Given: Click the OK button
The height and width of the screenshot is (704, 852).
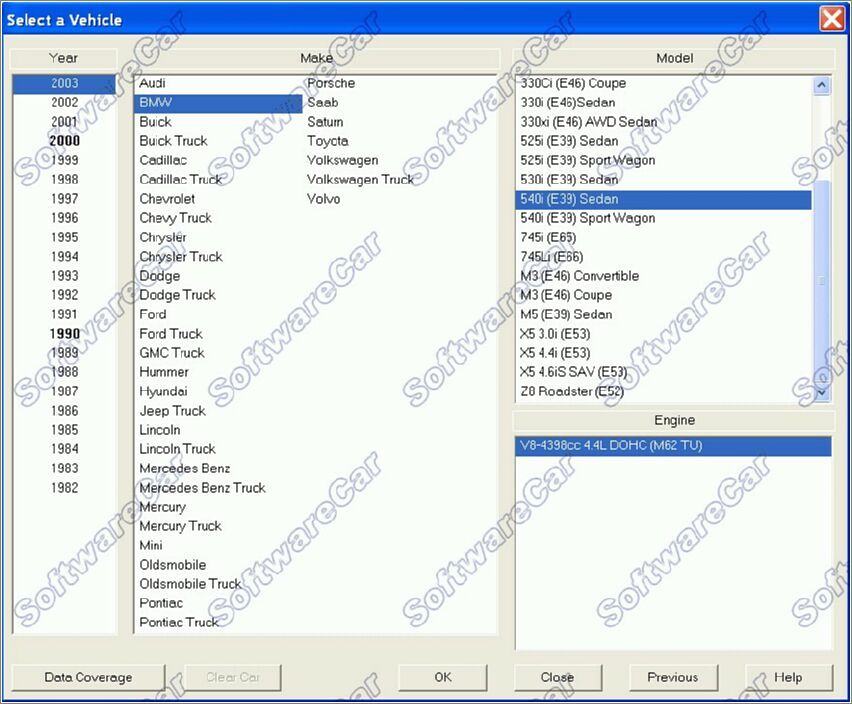Looking at the screenshot, I should pyautogui.click(x=442, y=677).
